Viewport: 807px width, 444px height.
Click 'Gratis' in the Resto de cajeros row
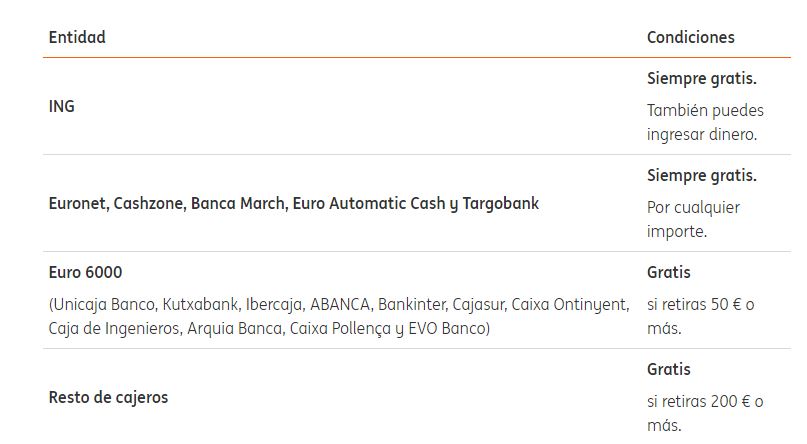(x=668, y=369)
